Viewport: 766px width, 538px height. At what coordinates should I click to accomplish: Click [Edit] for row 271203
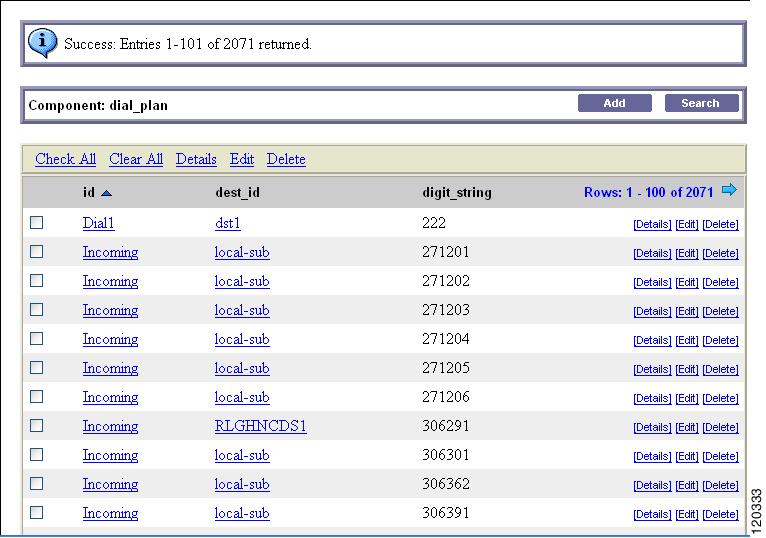point(687,311)
